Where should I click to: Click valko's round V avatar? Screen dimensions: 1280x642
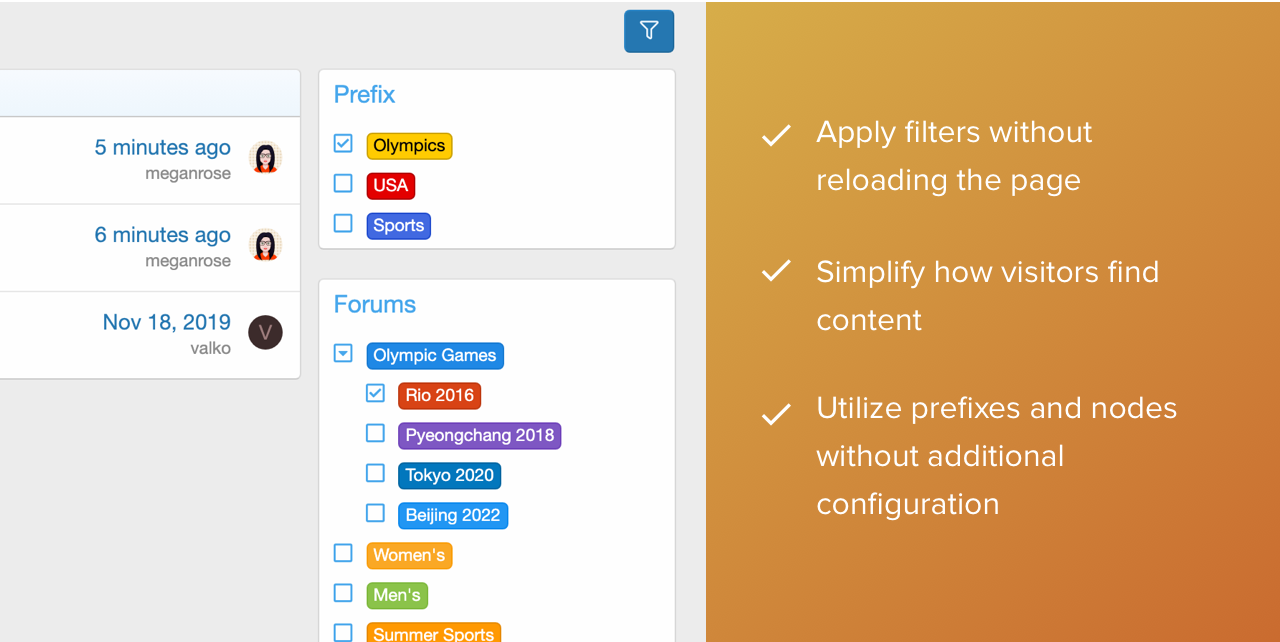[x=265, y=333]
